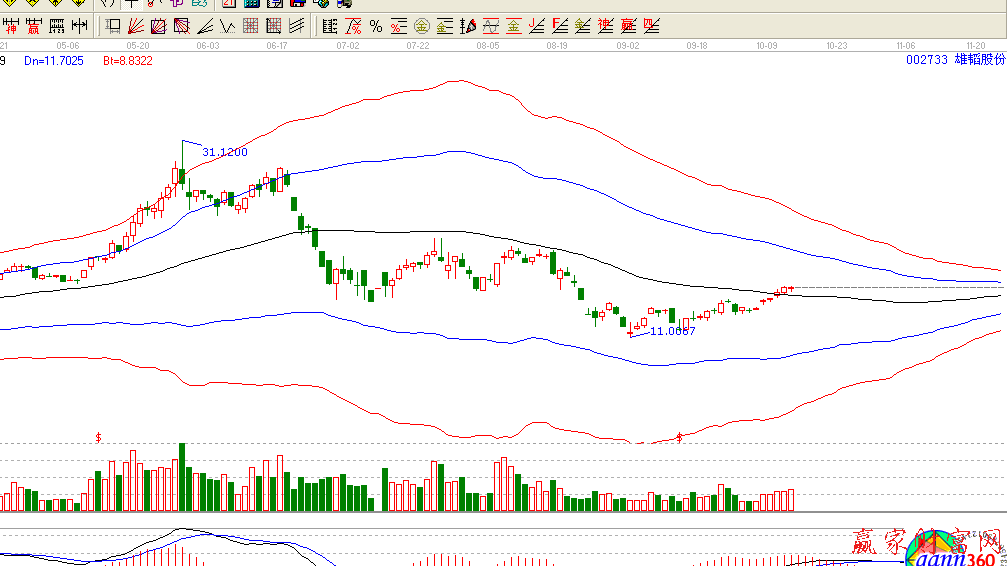The image size is (1007, 566).
Task: Select the red J angle lines icon
Action: click(x=537, y=26)
